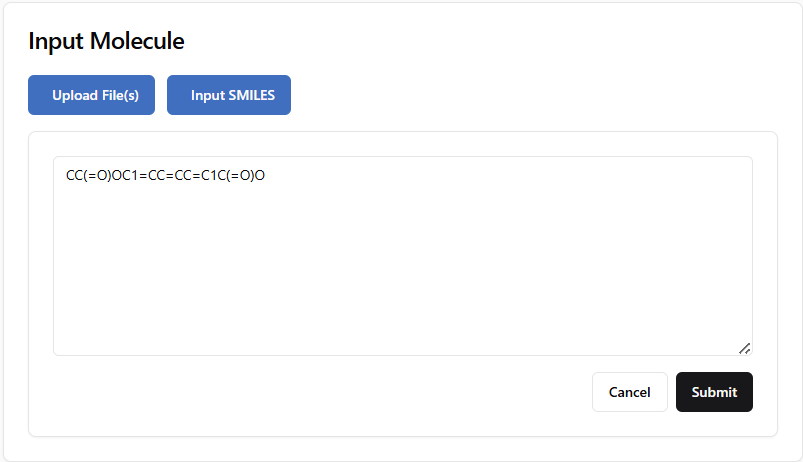The height and width of the screenshot is (462, 803).
Task: Place cursor at end of SMILES string
Action: pyautogui.click(x=266, y=176)
